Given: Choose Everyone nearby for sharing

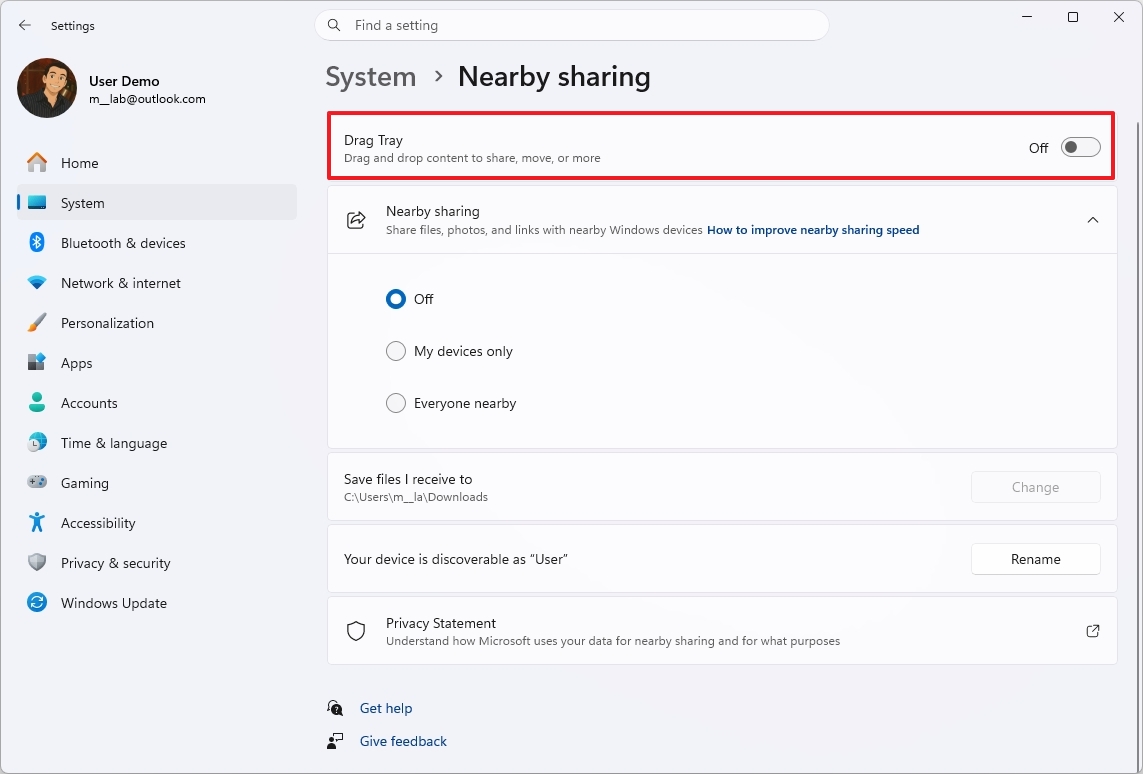Looking at the screenshot, I should [396, 403].
